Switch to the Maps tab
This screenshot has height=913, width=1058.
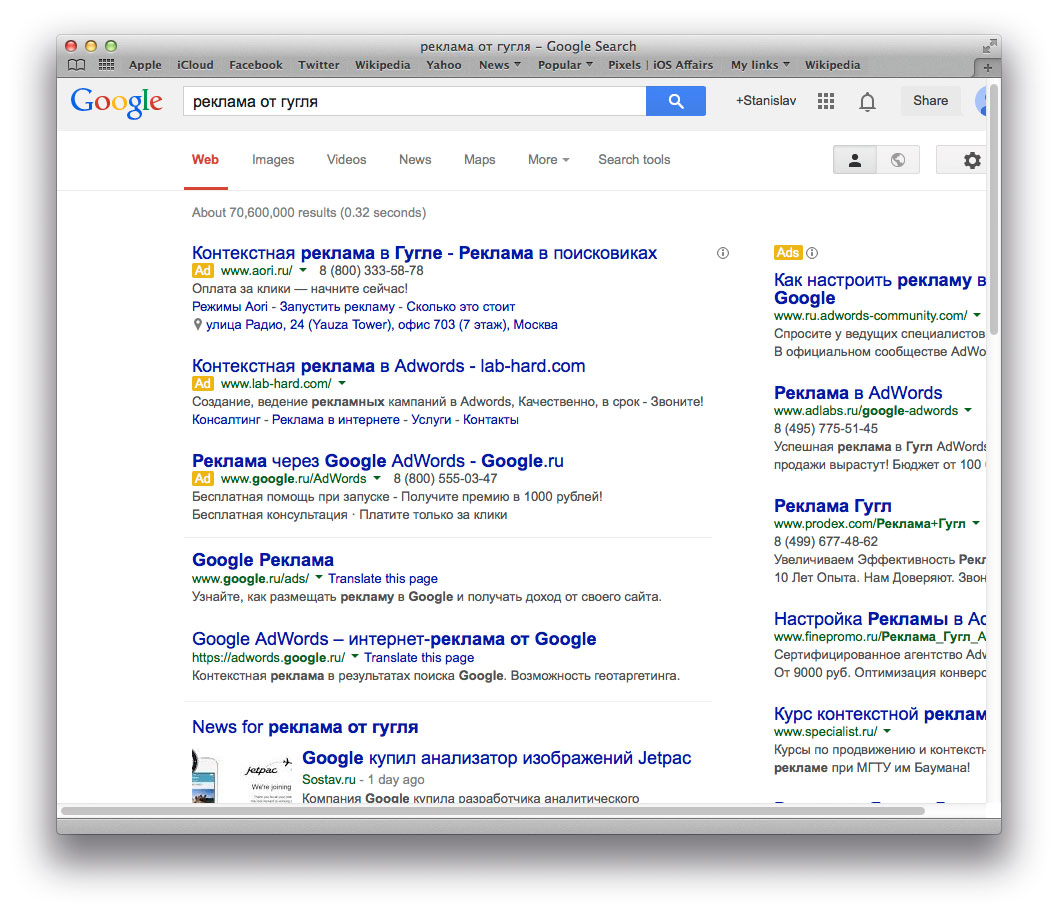tap(480, 160)
